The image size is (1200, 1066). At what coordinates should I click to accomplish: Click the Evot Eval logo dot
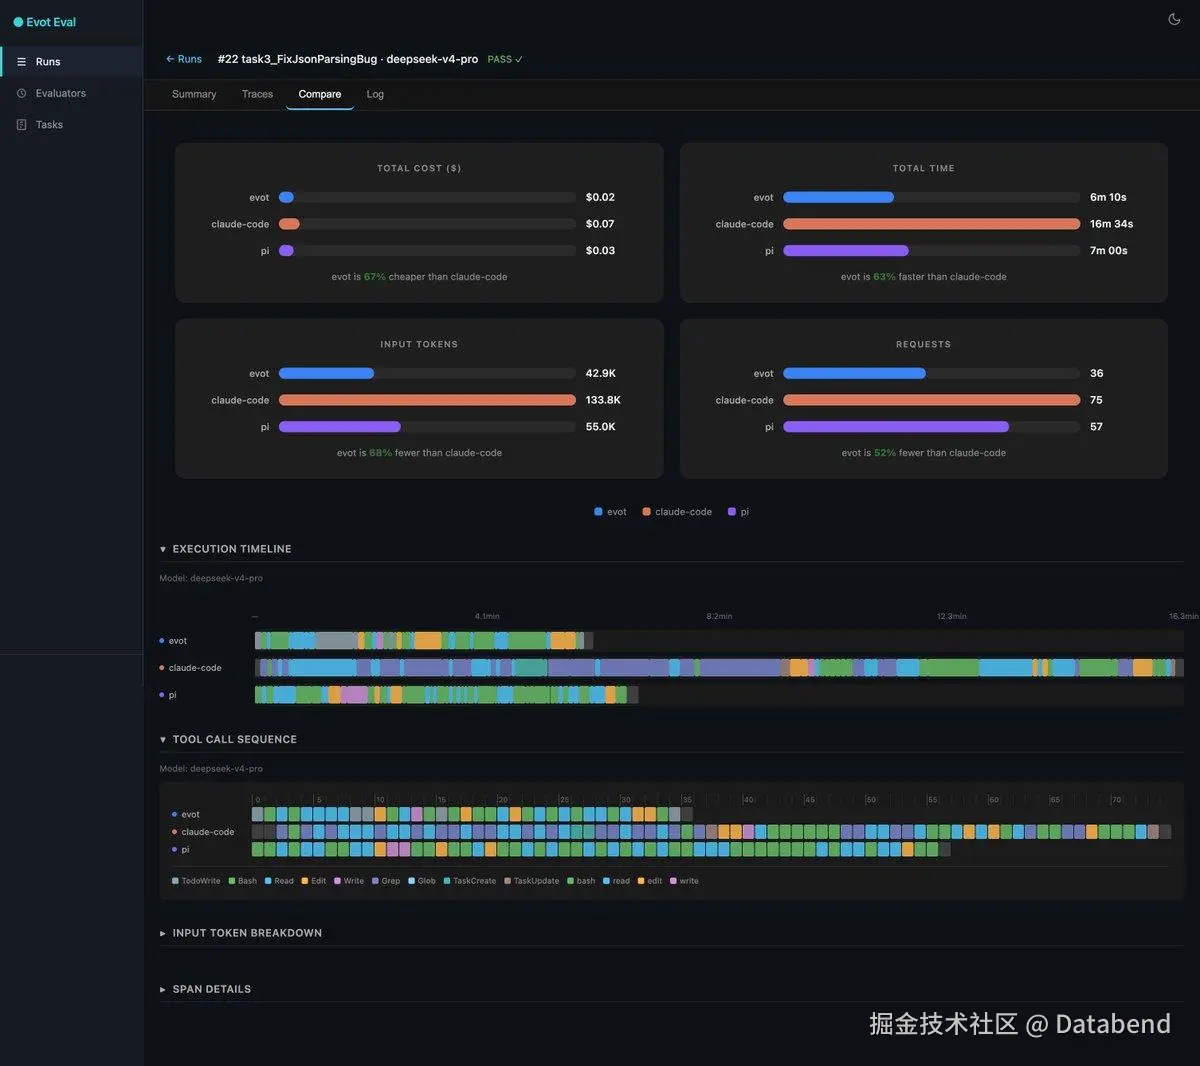(x=18, y=22)
